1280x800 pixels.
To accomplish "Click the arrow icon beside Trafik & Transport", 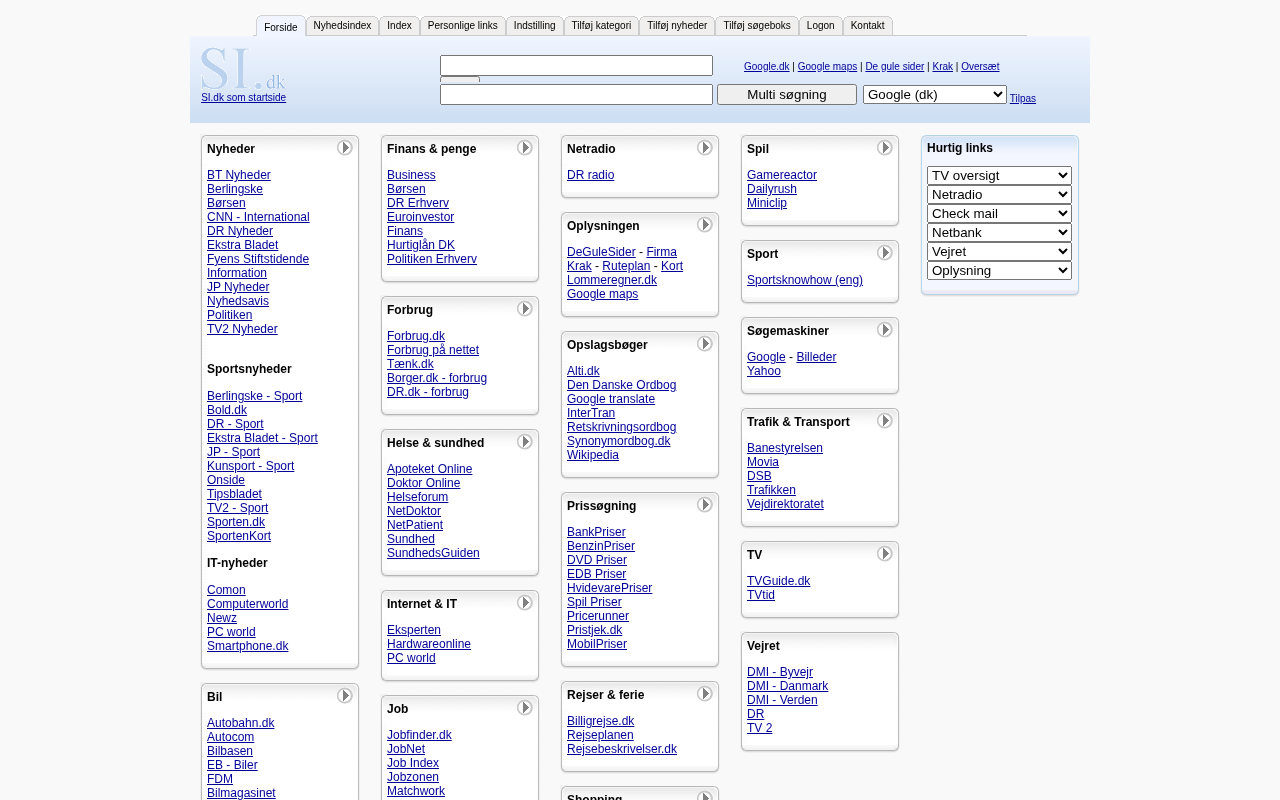I will [x=885, y=421].
